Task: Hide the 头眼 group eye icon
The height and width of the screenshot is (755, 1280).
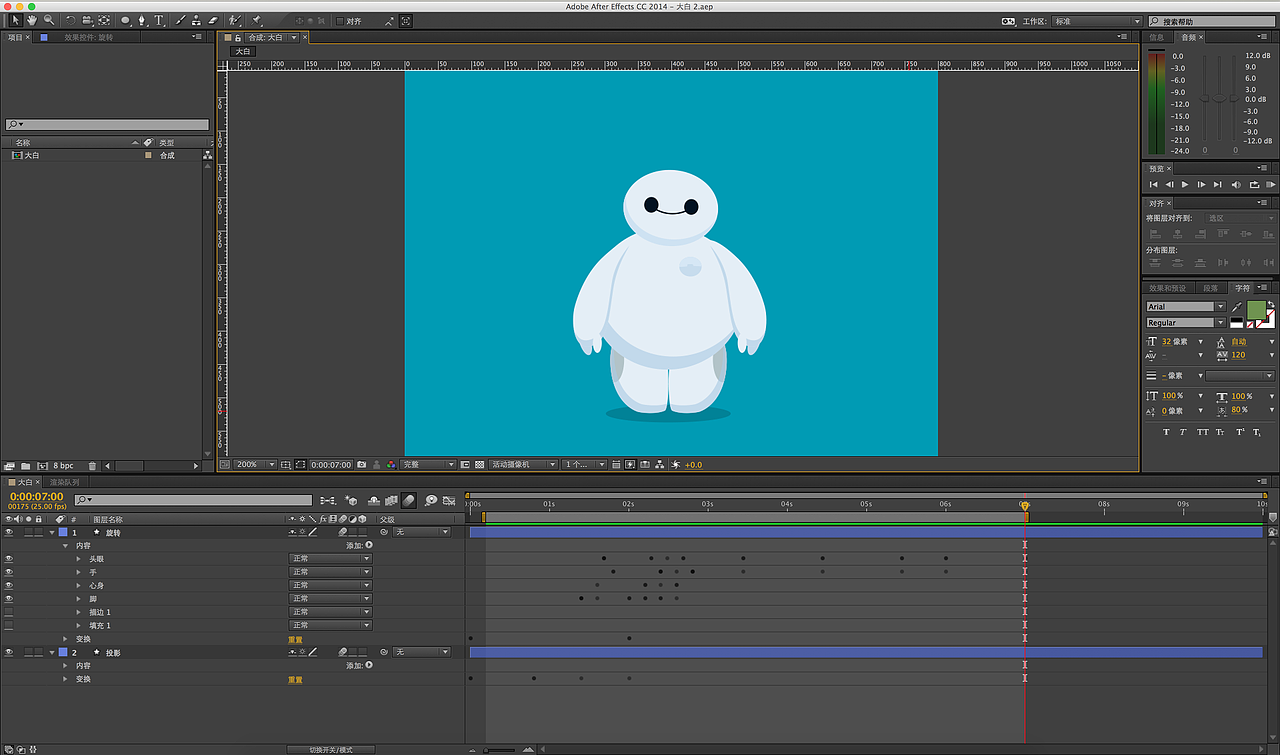Action: (x=9, y=559)
